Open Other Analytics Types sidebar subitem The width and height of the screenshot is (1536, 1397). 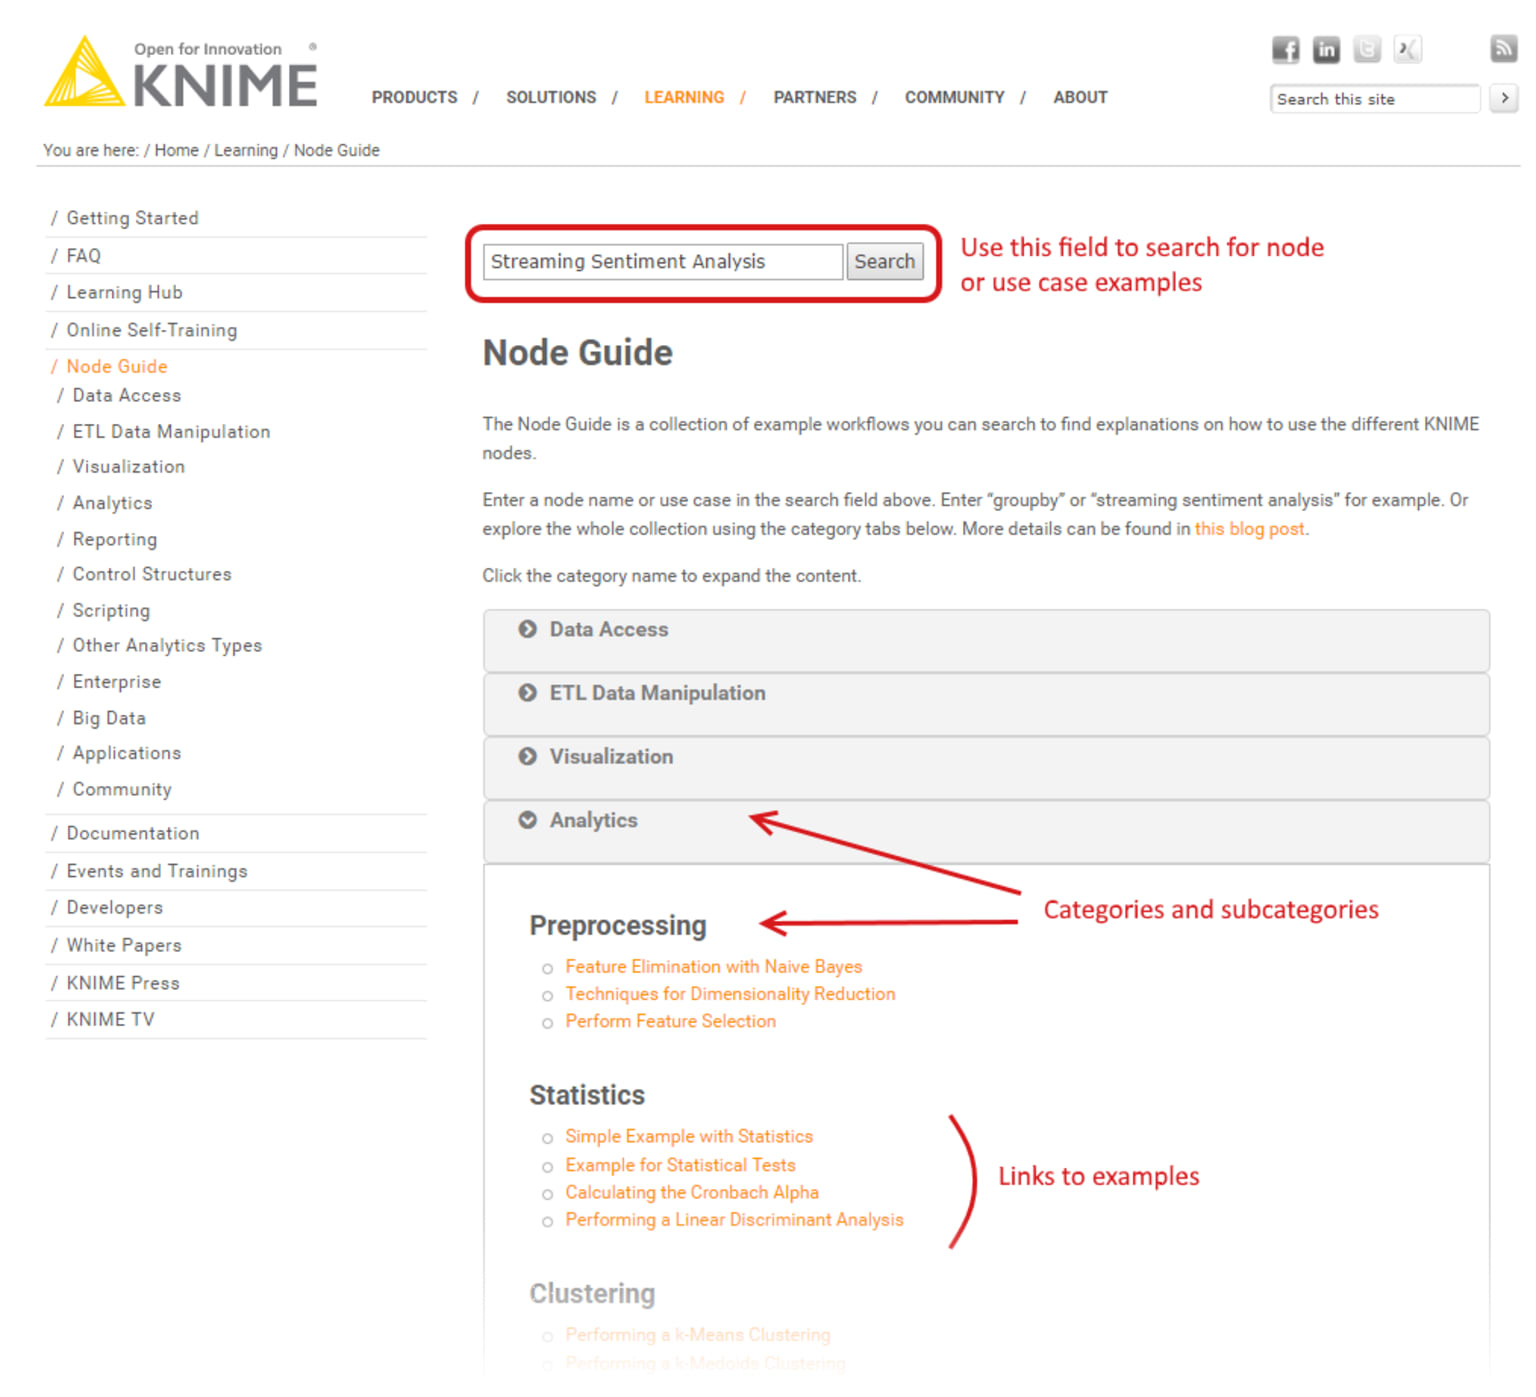(167, 646)
